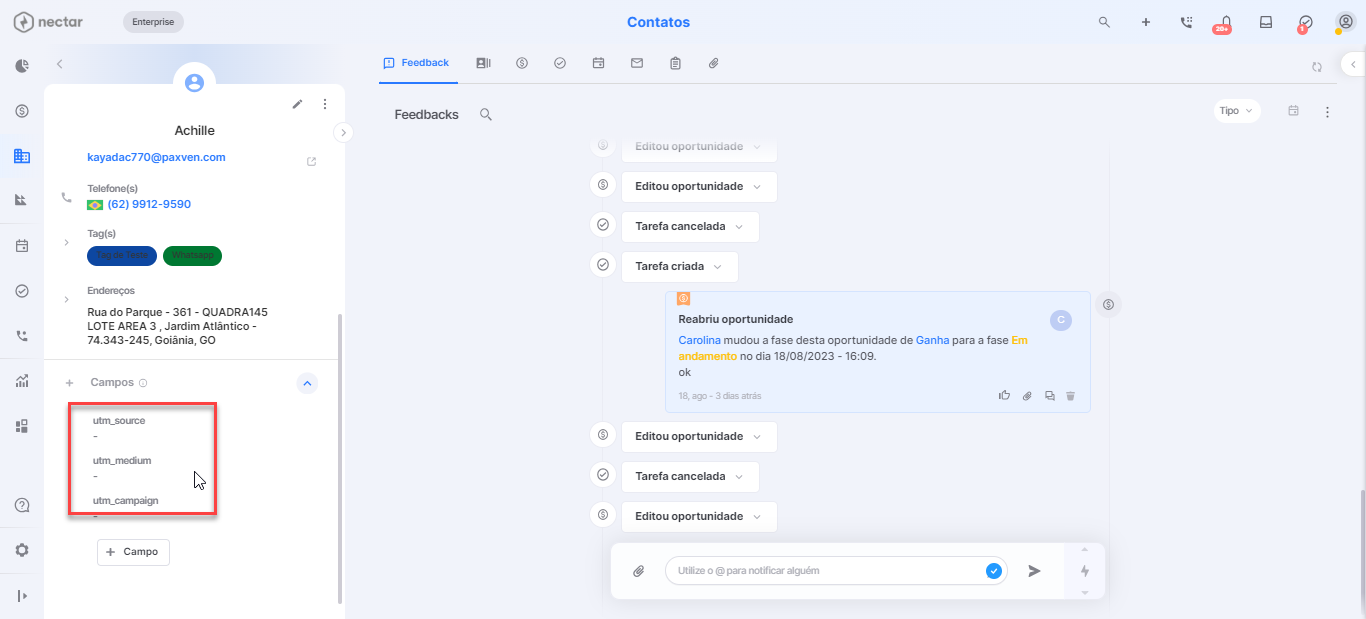Screen dimensions: 1366x619
Task: Open the calendar tab in the contact tabs
Action: (598, 63)
